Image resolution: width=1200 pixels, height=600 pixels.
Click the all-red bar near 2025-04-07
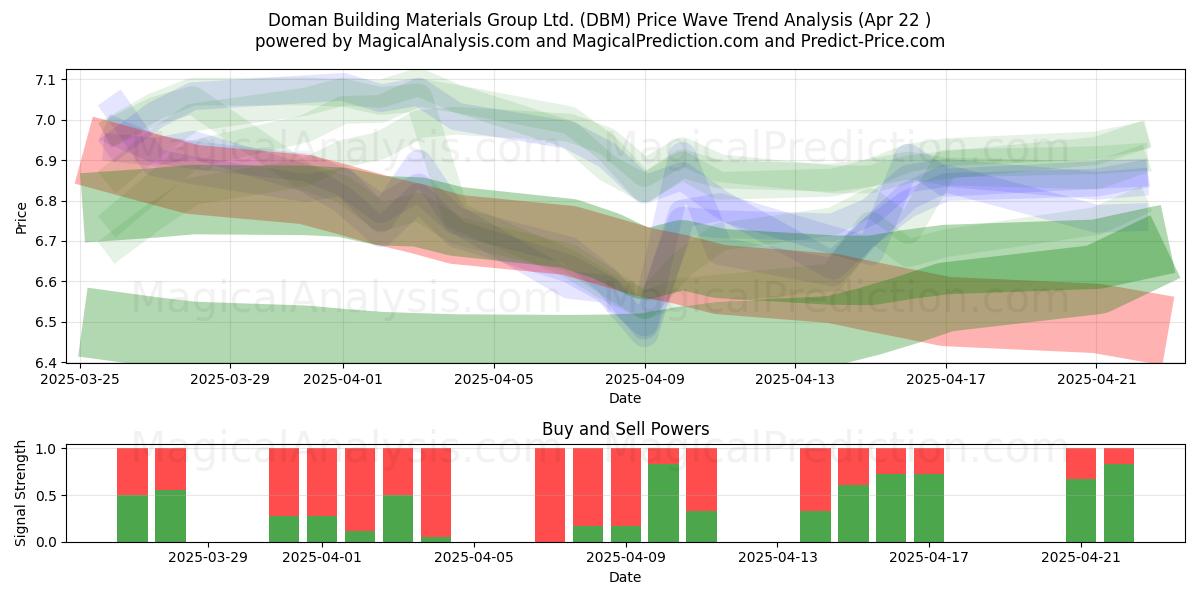point(550,495)
